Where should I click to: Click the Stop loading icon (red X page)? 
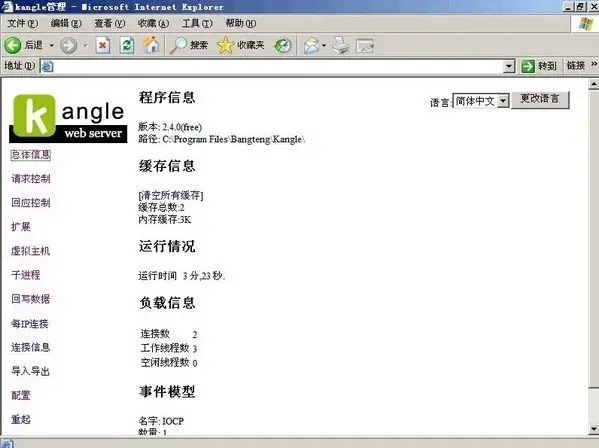pyautogui.click(x=102, y=45)
